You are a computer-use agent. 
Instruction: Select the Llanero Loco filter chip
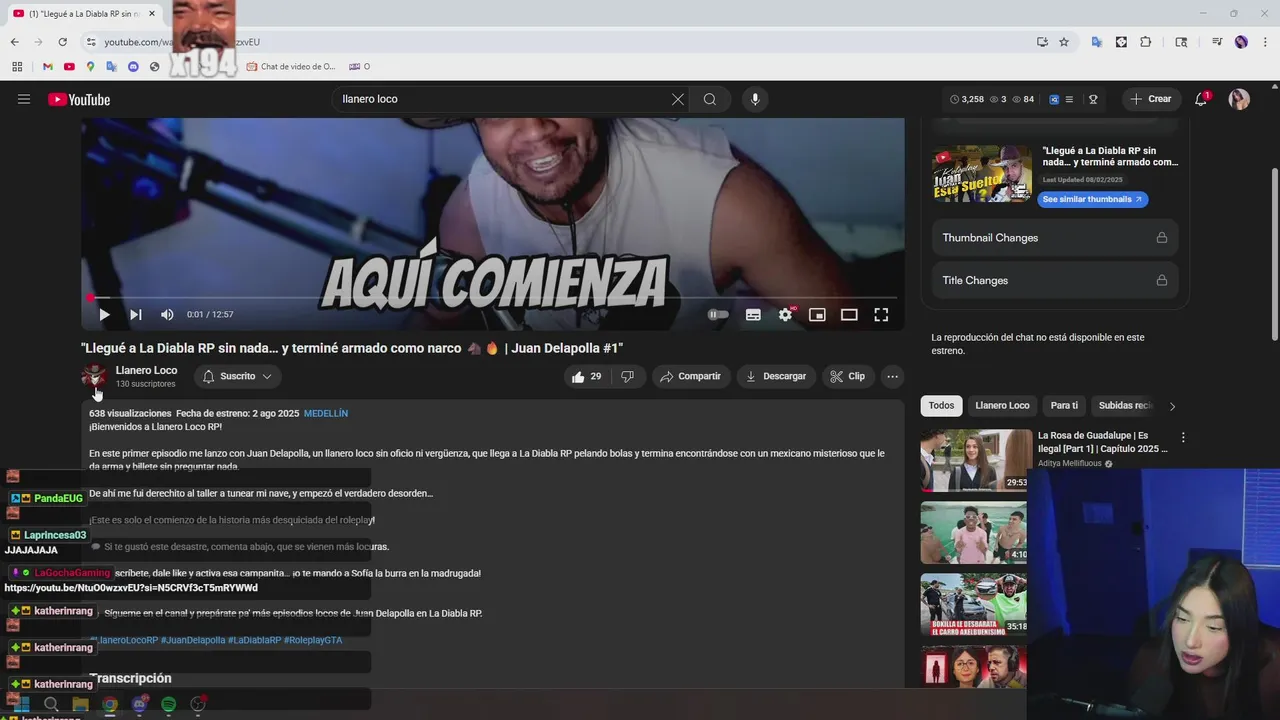click(x=1002, y=405)
